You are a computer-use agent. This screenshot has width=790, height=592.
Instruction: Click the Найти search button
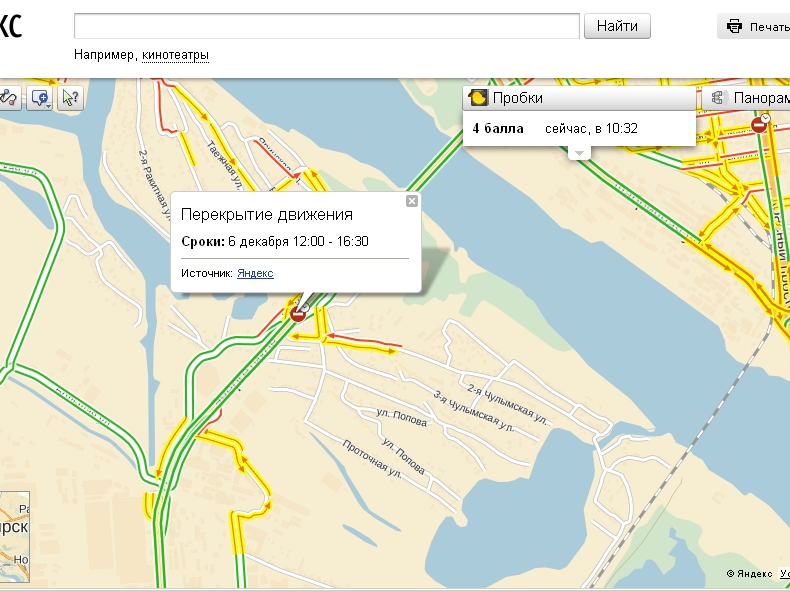pos(617,26)
